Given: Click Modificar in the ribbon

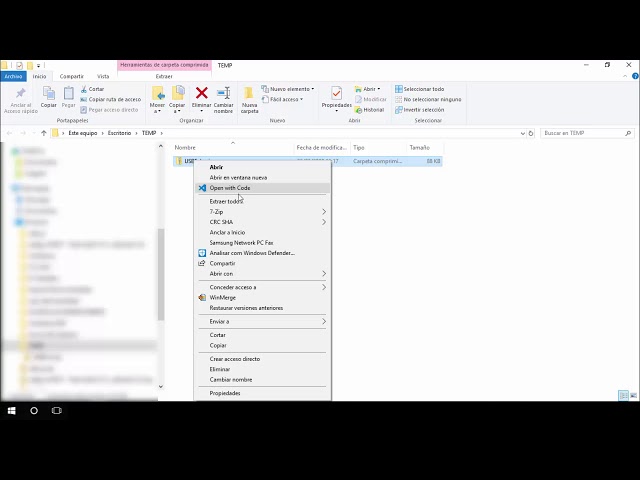Looking at the screenshot, I should tap(370, 99).
